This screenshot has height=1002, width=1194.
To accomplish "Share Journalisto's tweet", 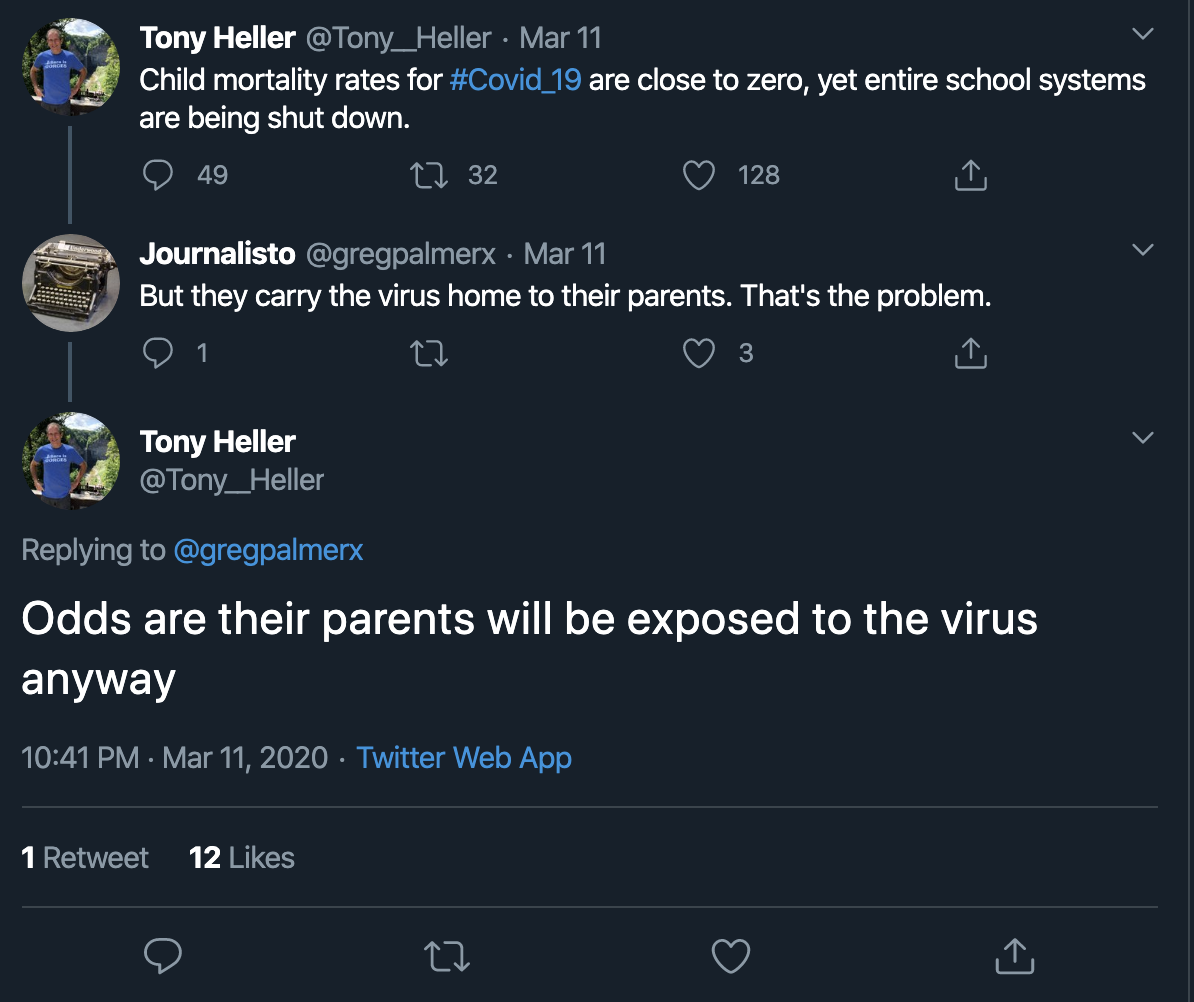I will pos(970,353).
